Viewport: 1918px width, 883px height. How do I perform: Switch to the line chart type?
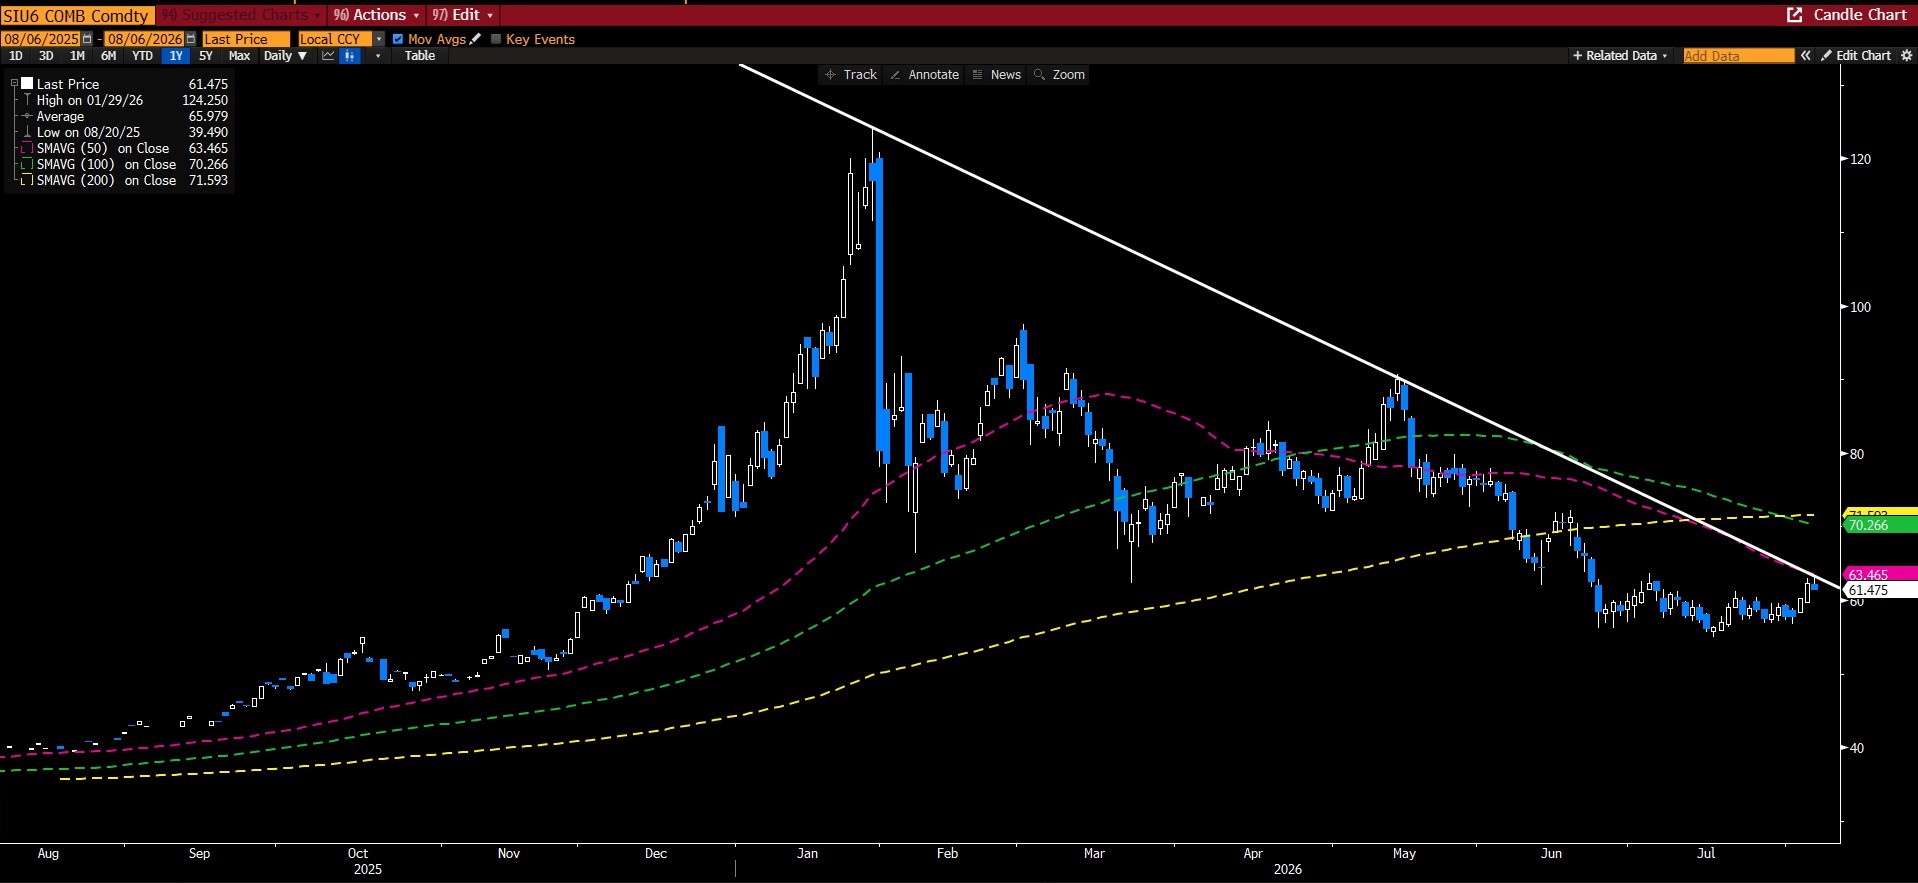[x=328, y=56]
